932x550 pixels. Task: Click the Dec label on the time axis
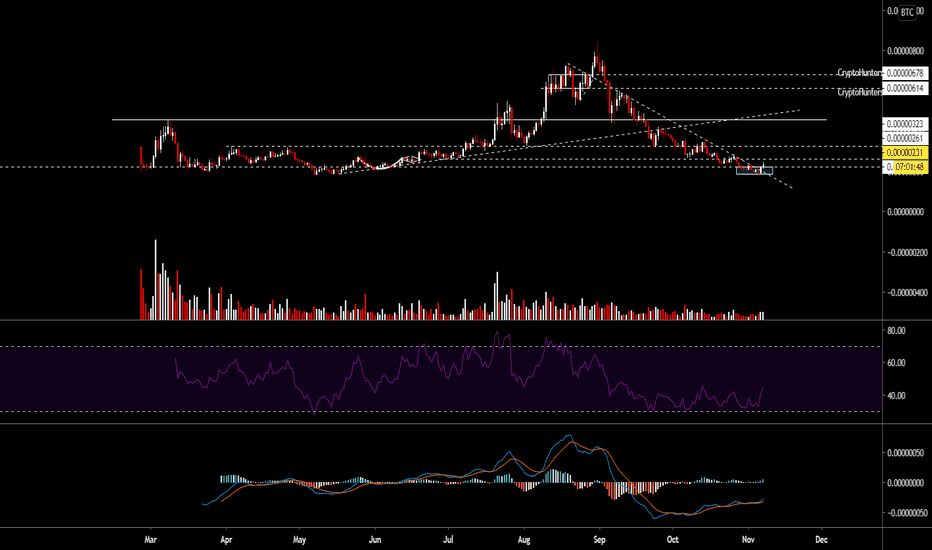pos(821,540)
